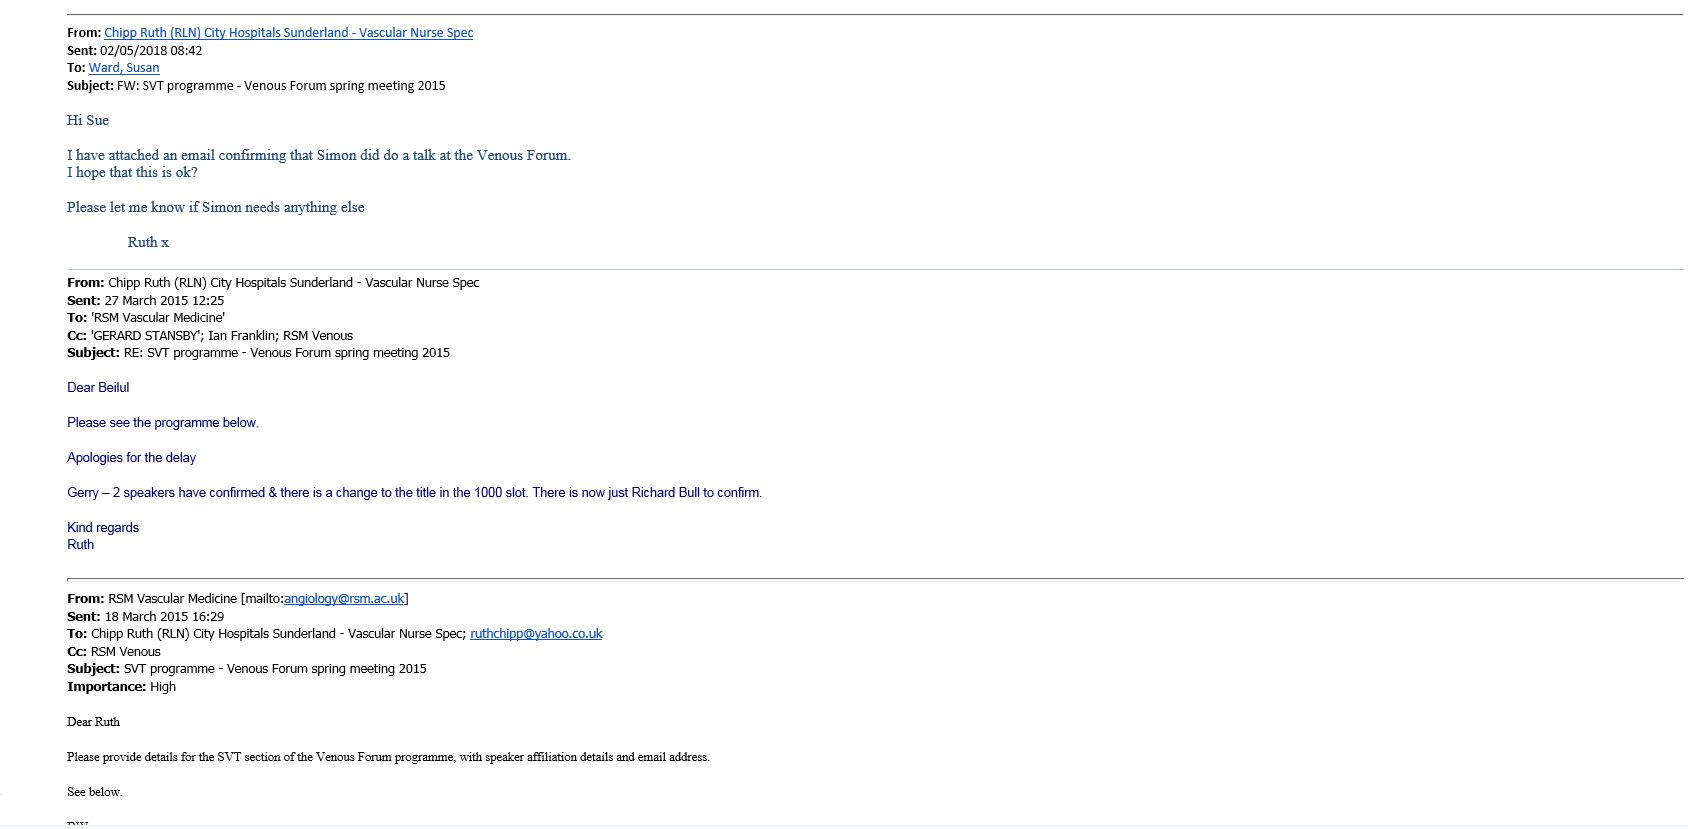Click the 'Please let me know' sentence

point(215,208)
